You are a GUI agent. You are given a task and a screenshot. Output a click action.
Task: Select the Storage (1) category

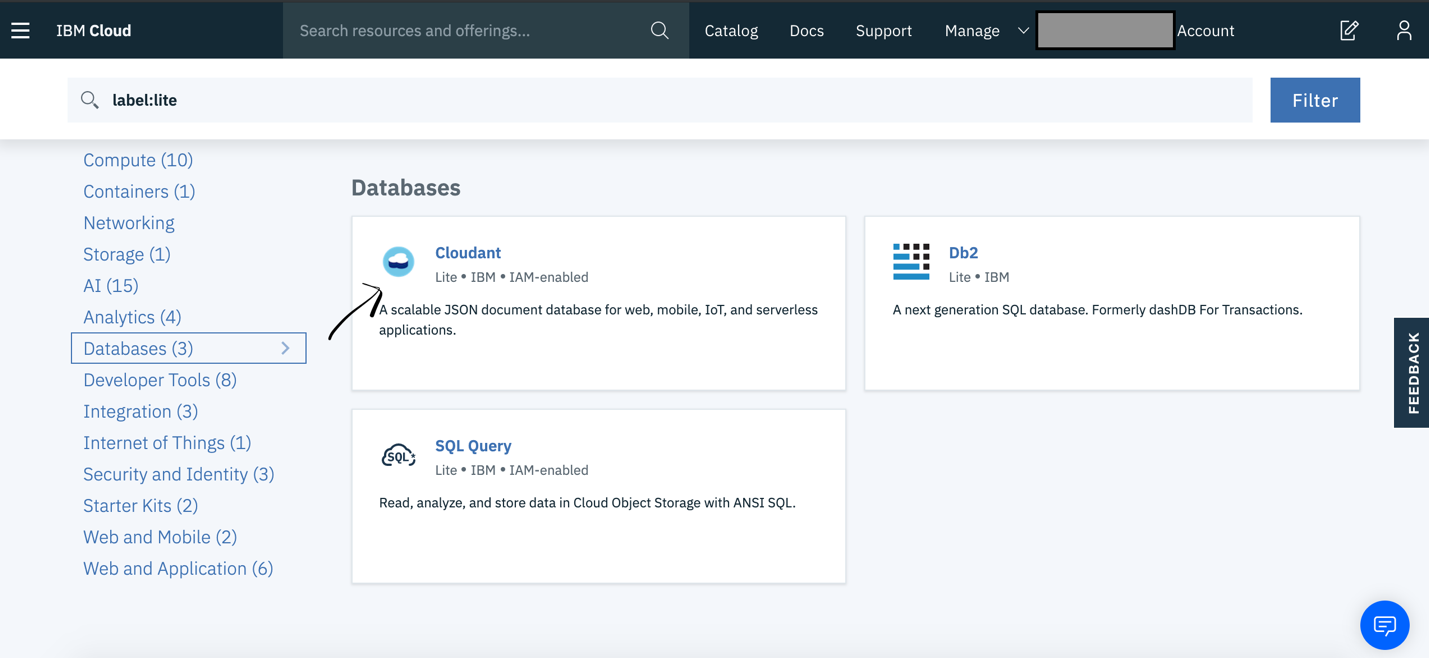pos(127,254)
